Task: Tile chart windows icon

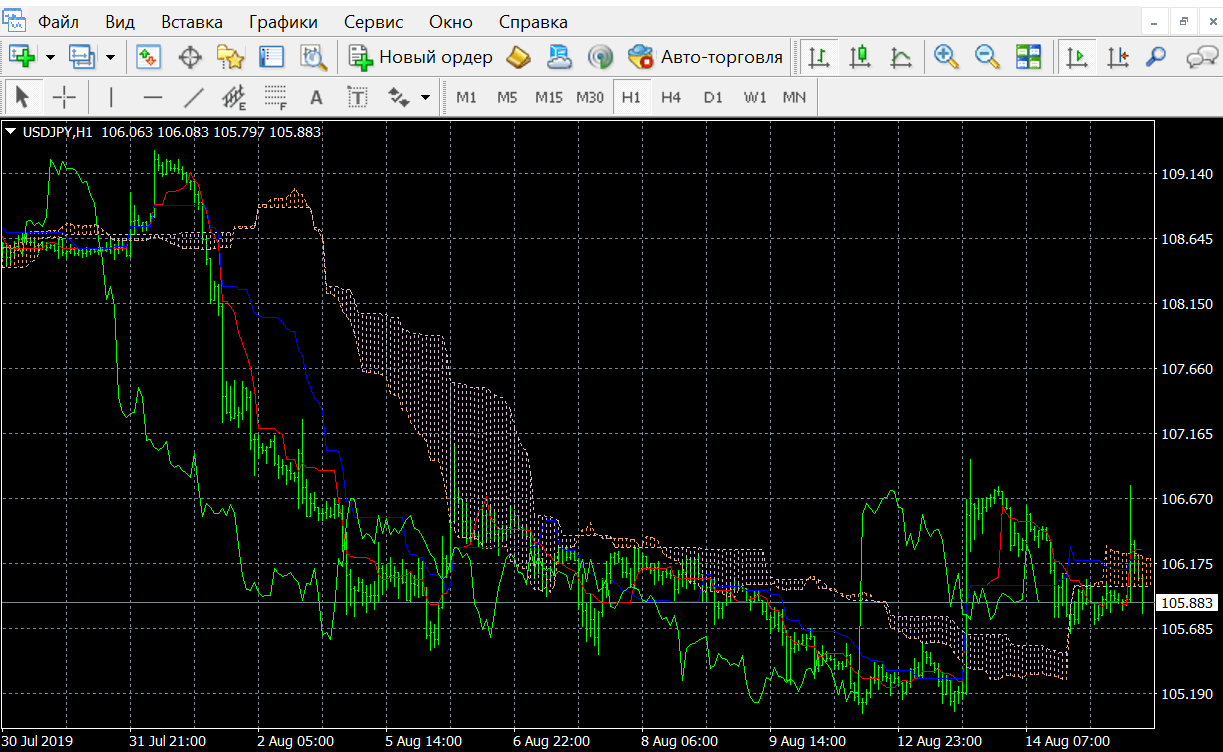Action: 1028,57
